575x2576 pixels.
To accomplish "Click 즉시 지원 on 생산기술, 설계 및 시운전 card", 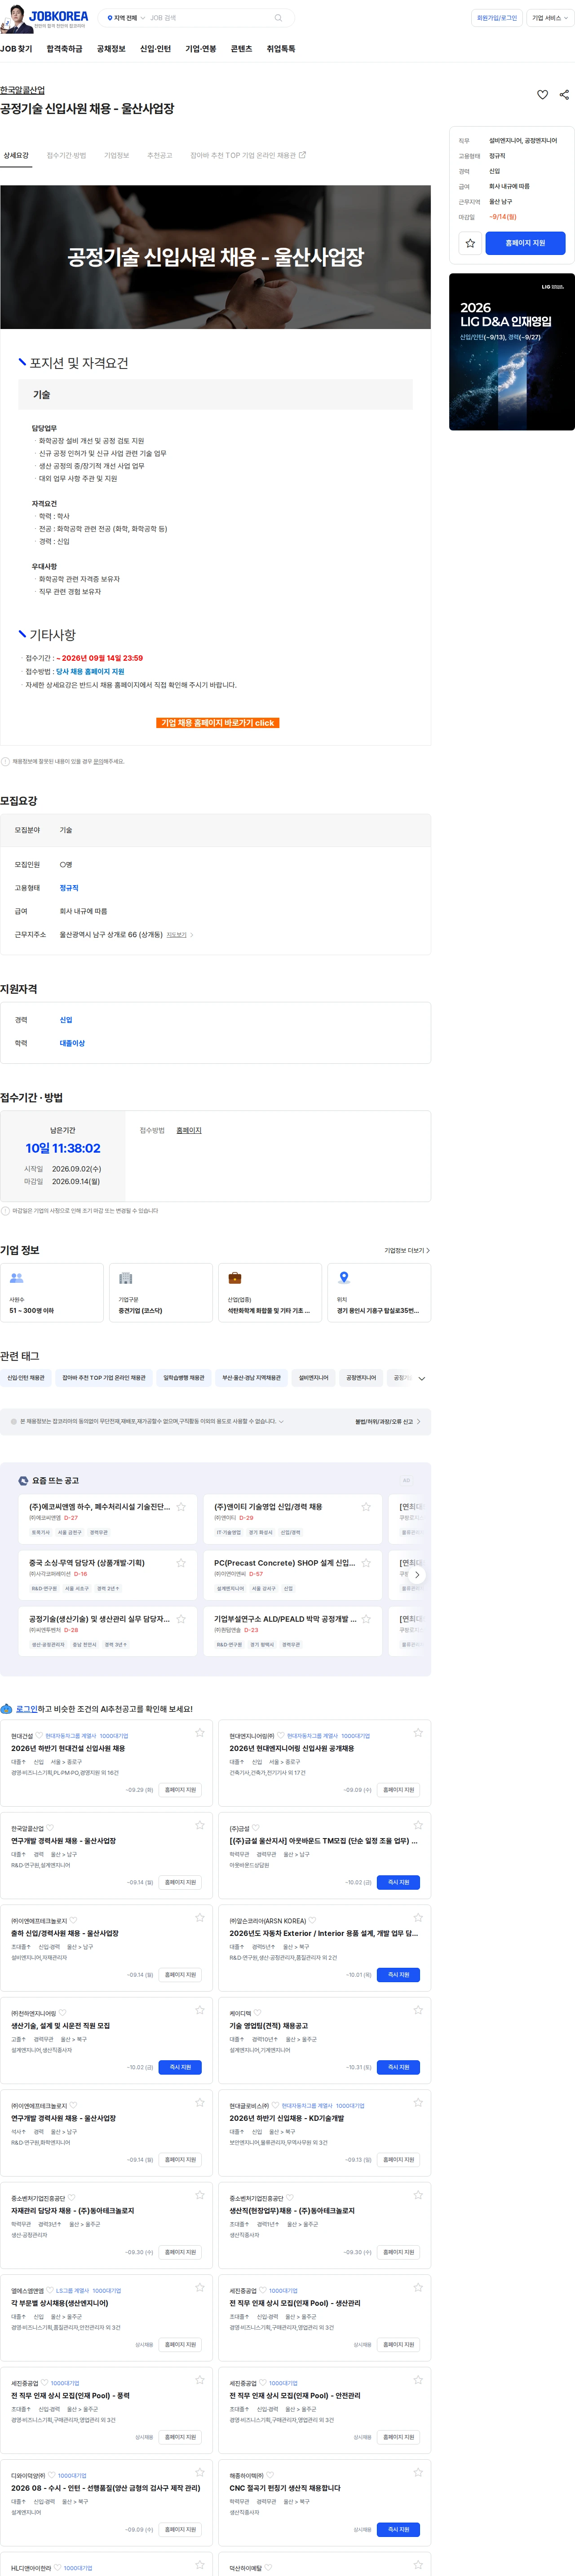I will coord(180,2067).
